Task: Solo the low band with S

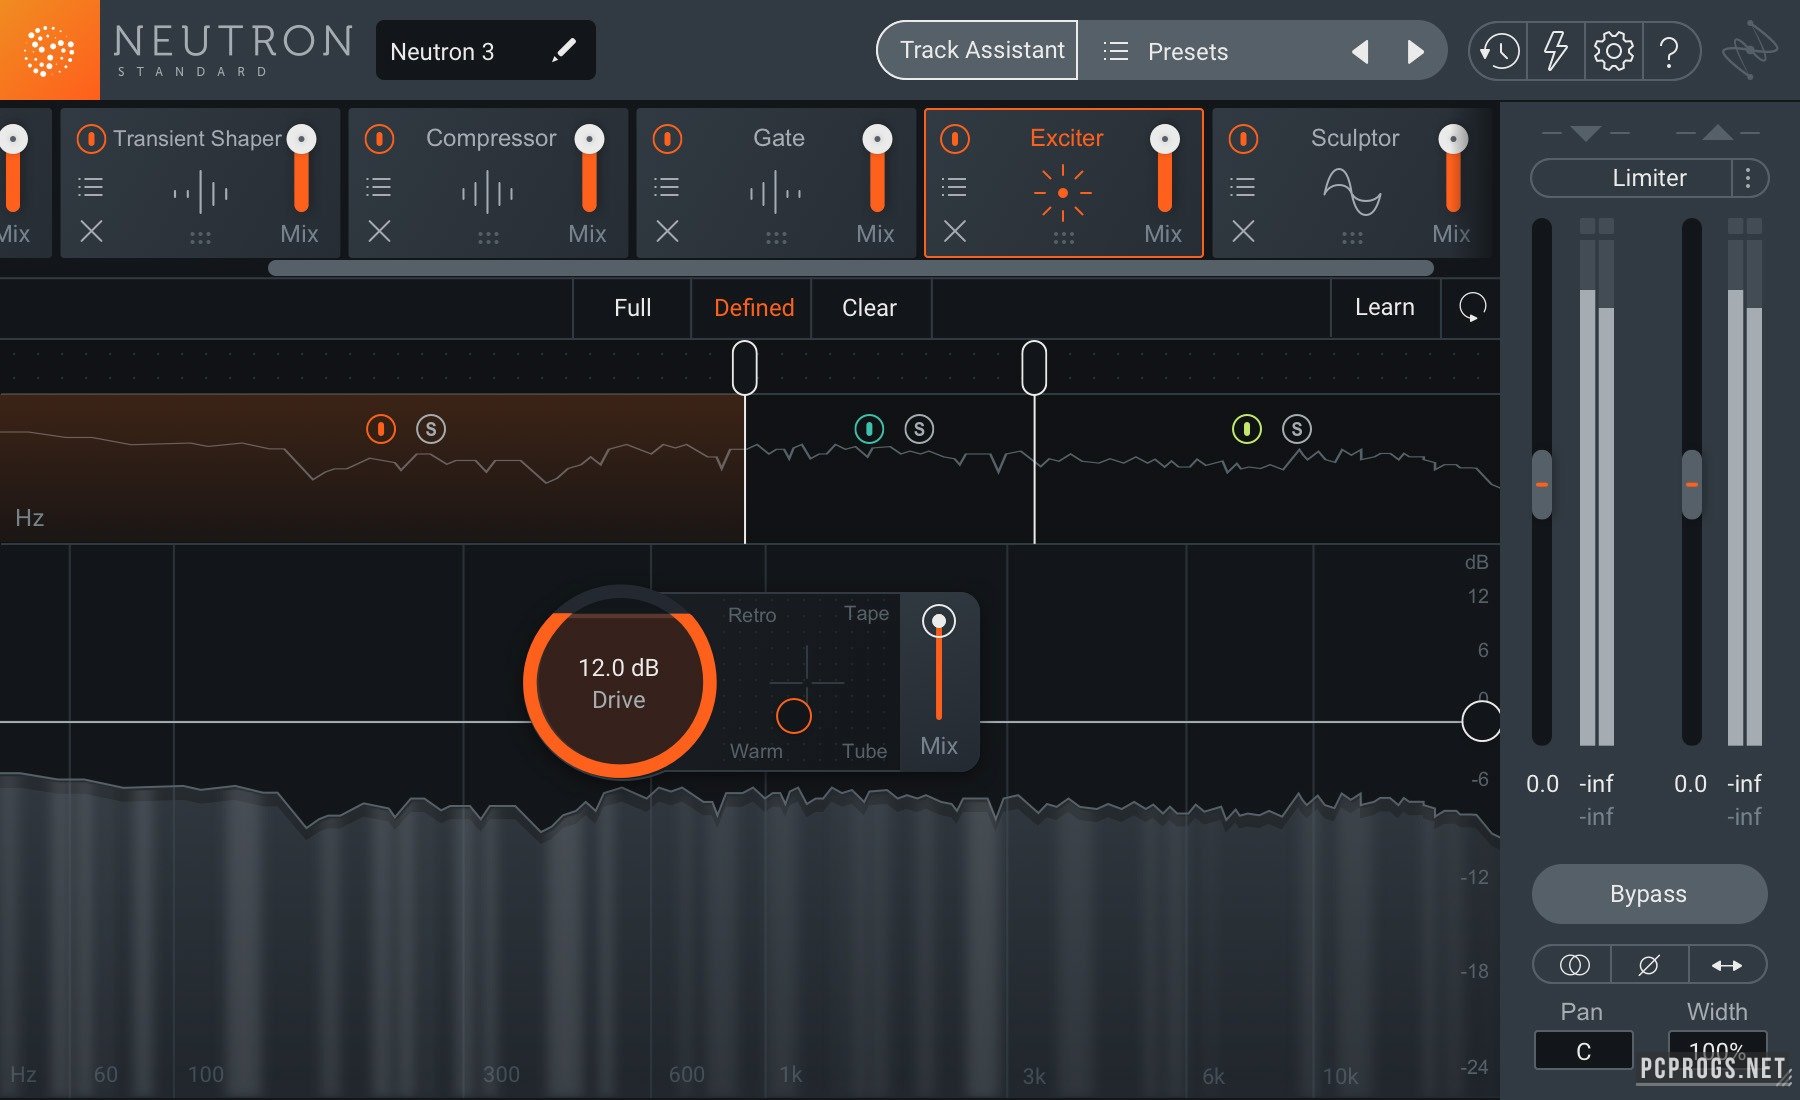Action: pyautogui.click(x=431, y=429)
